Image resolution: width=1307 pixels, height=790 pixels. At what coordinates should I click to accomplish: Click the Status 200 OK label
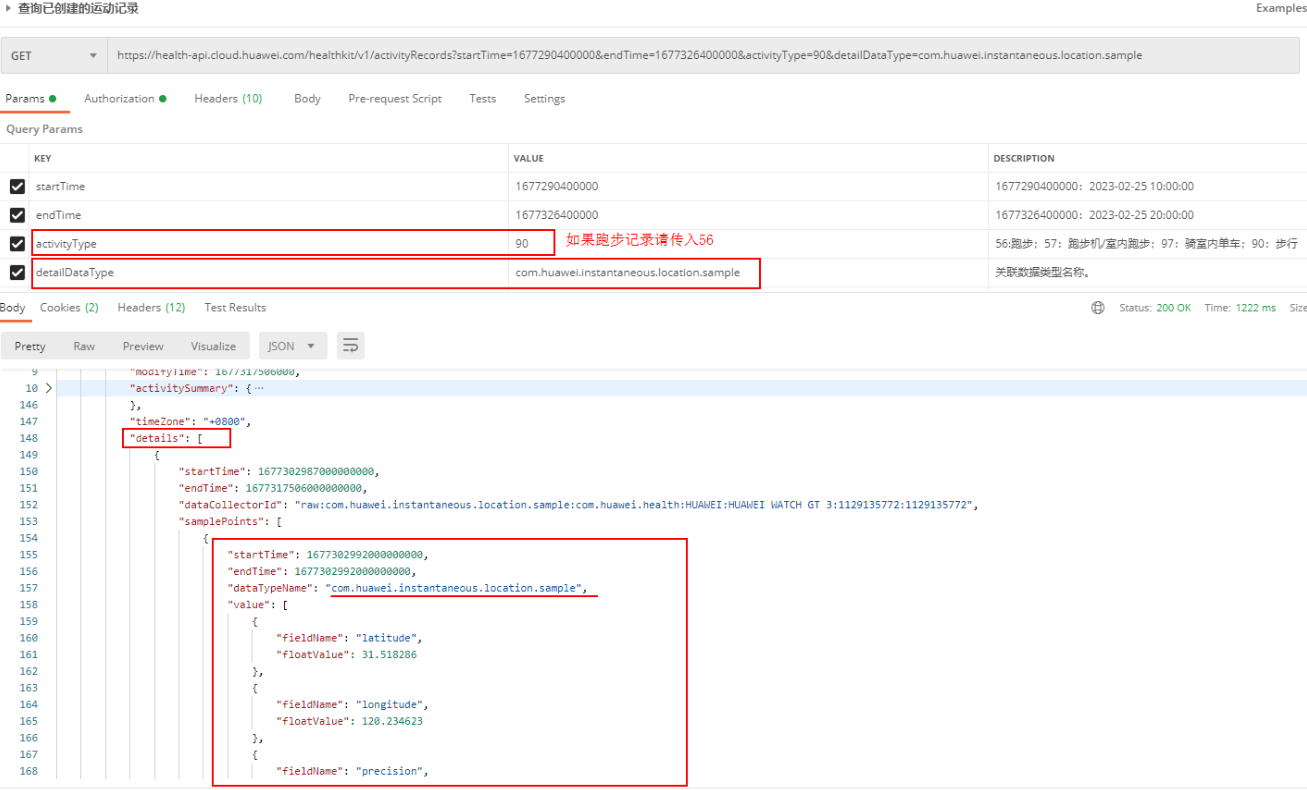pos(1155,308)
